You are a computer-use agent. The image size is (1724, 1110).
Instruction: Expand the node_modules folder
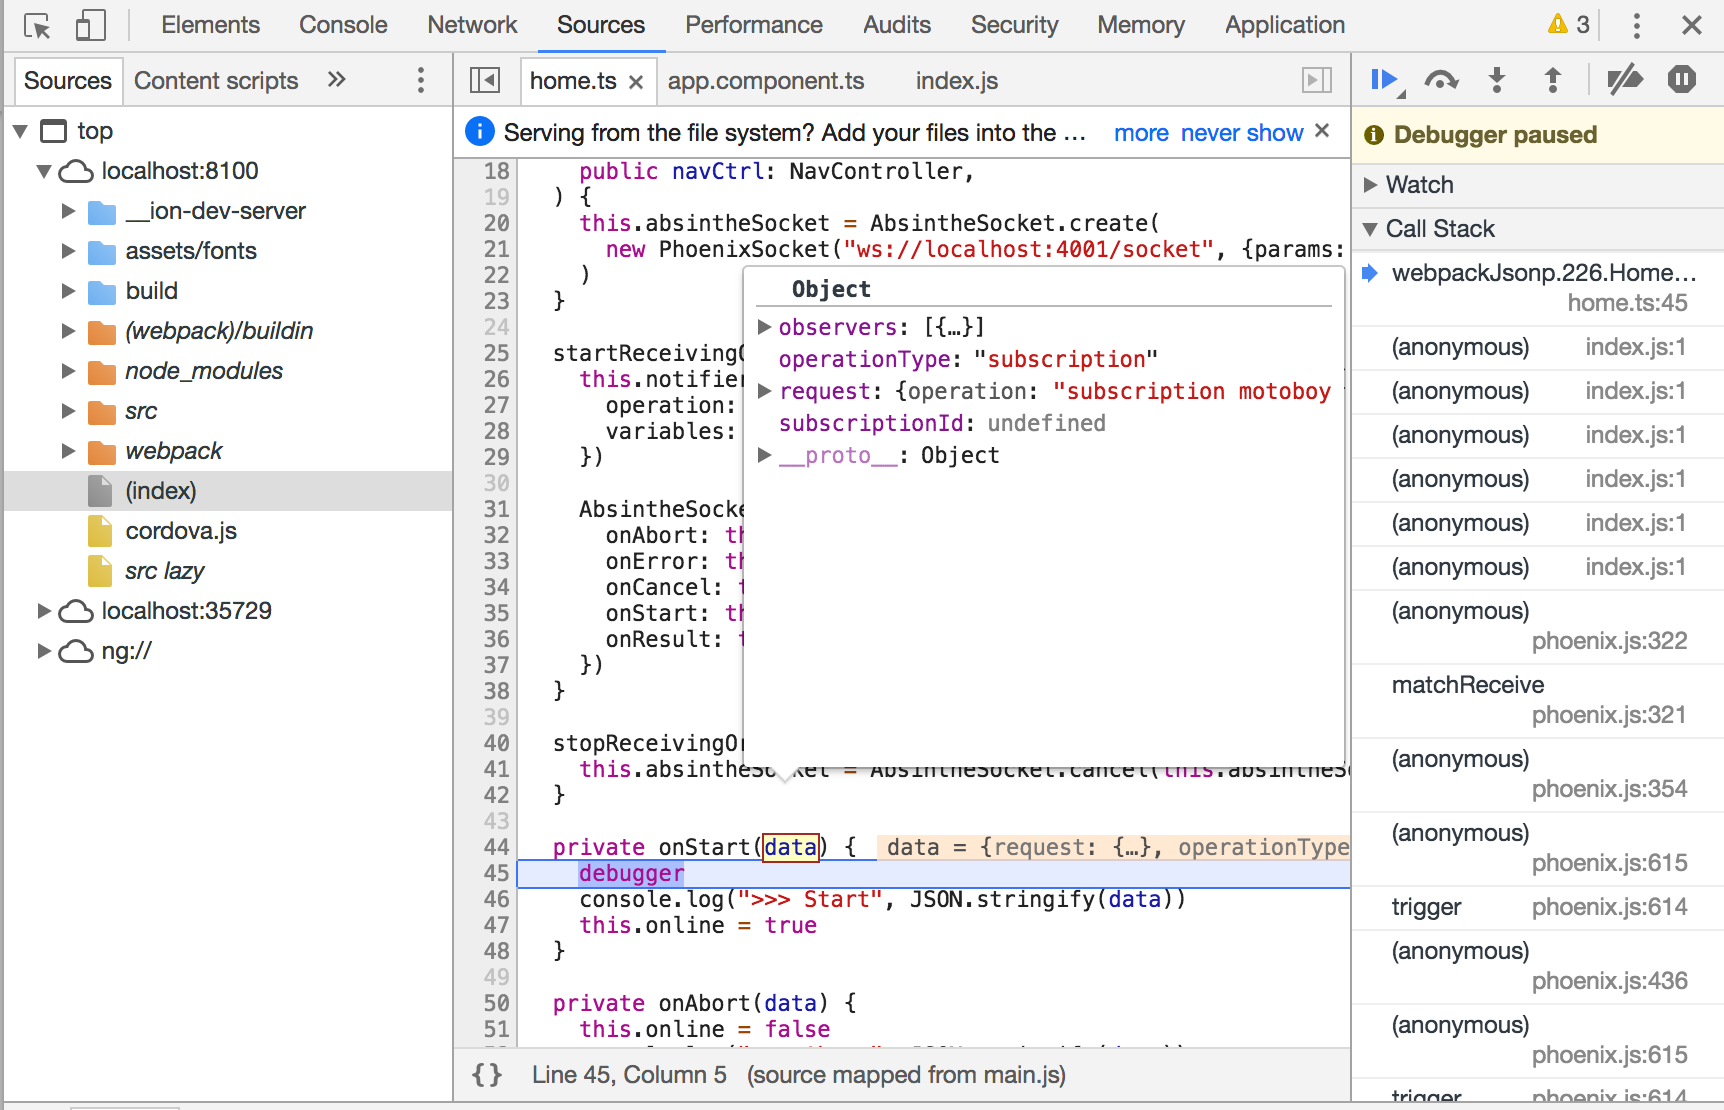click(x=68, y=371)
